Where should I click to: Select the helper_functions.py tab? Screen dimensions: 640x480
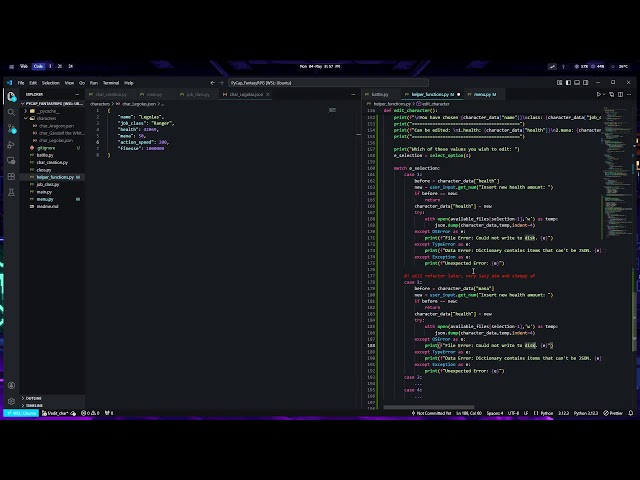click(x=432, y=94)
